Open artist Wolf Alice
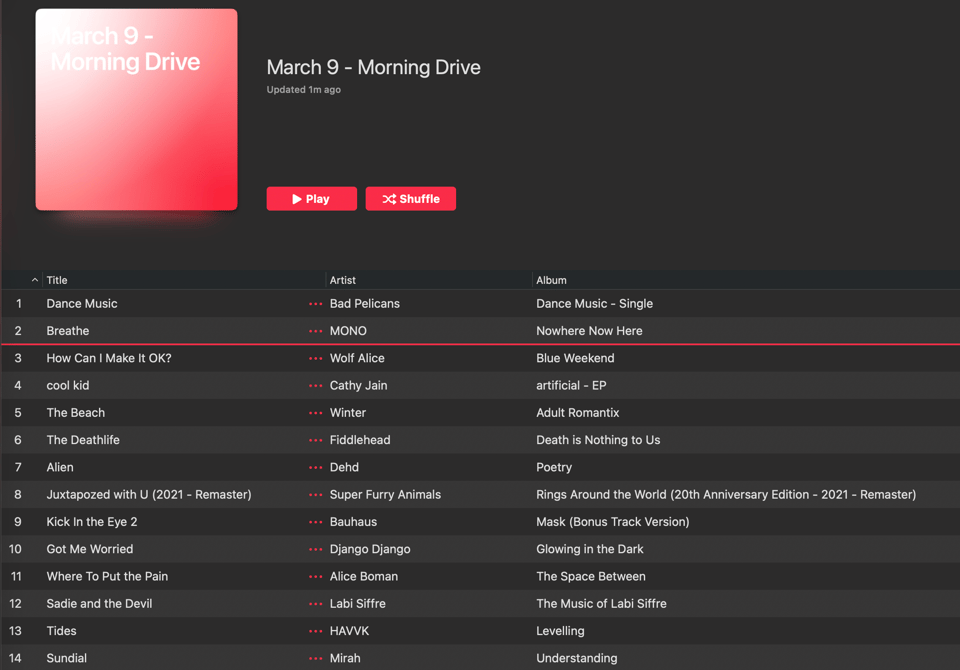This screenshot has height=670, width=960. coord(357,358)
